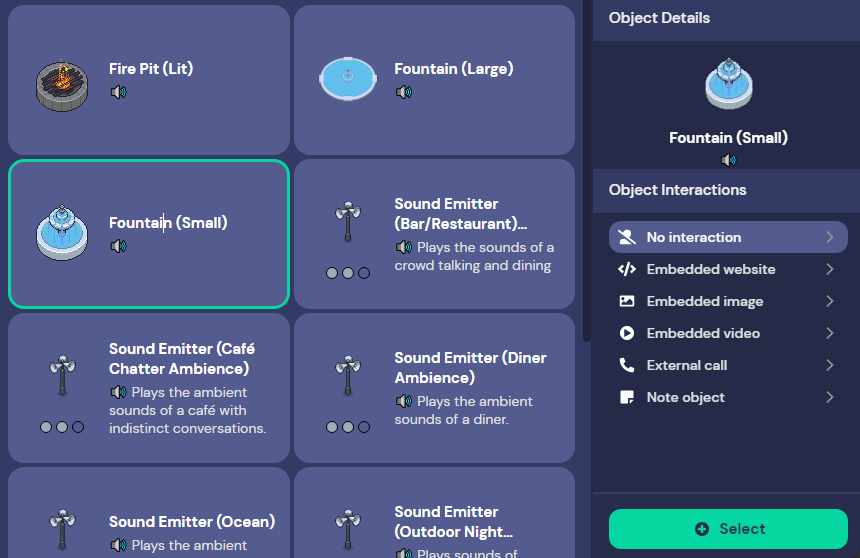Screen dimensions: 860x558
Task: Click the green Select button
Action: (x=728, y=529)
